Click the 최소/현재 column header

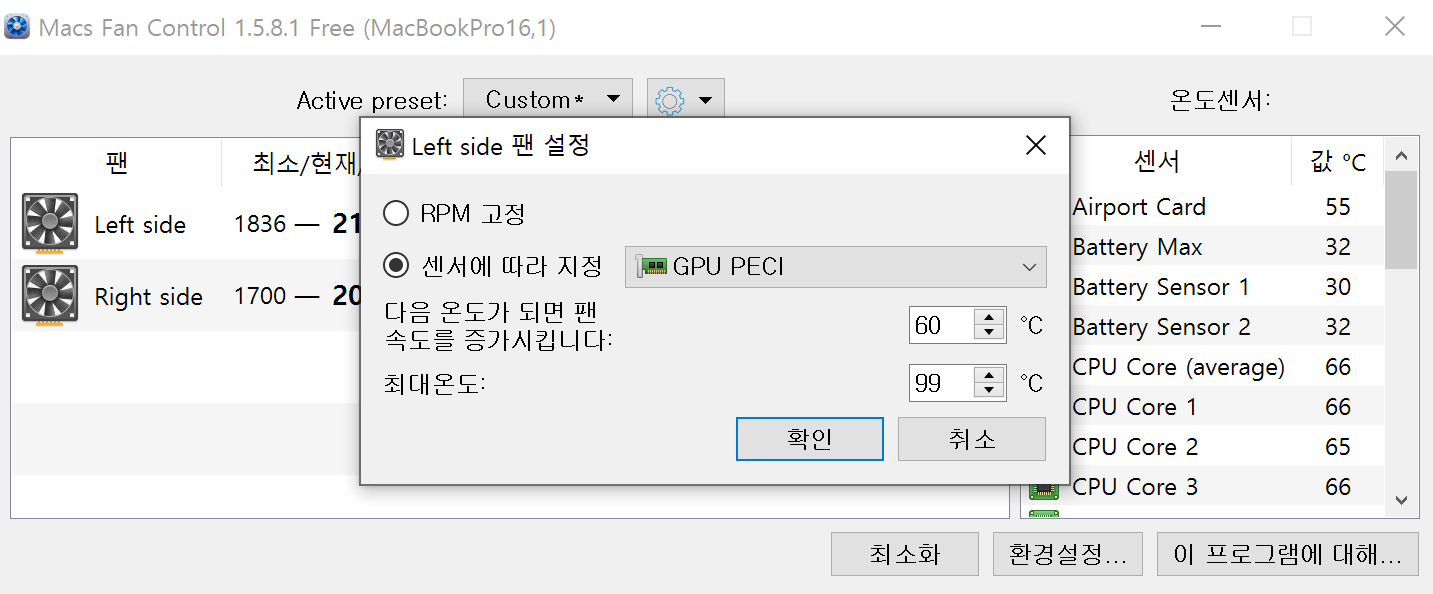306,162
